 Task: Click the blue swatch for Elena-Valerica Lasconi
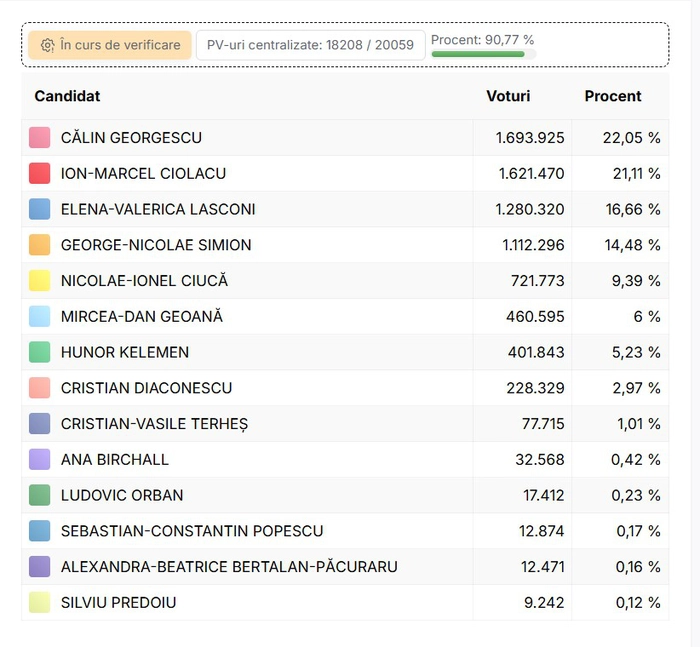[40, 209]
